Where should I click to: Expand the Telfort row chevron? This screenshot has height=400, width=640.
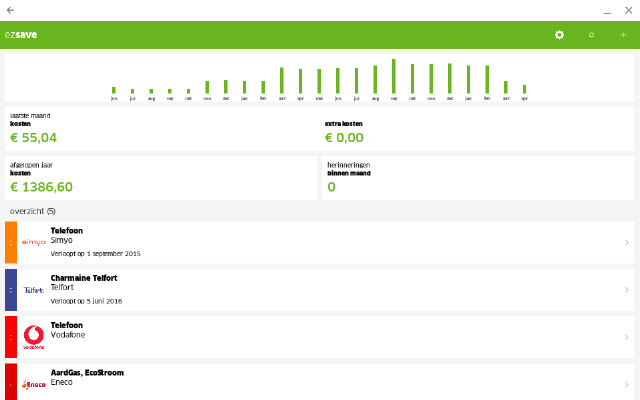tap(626, 290)
